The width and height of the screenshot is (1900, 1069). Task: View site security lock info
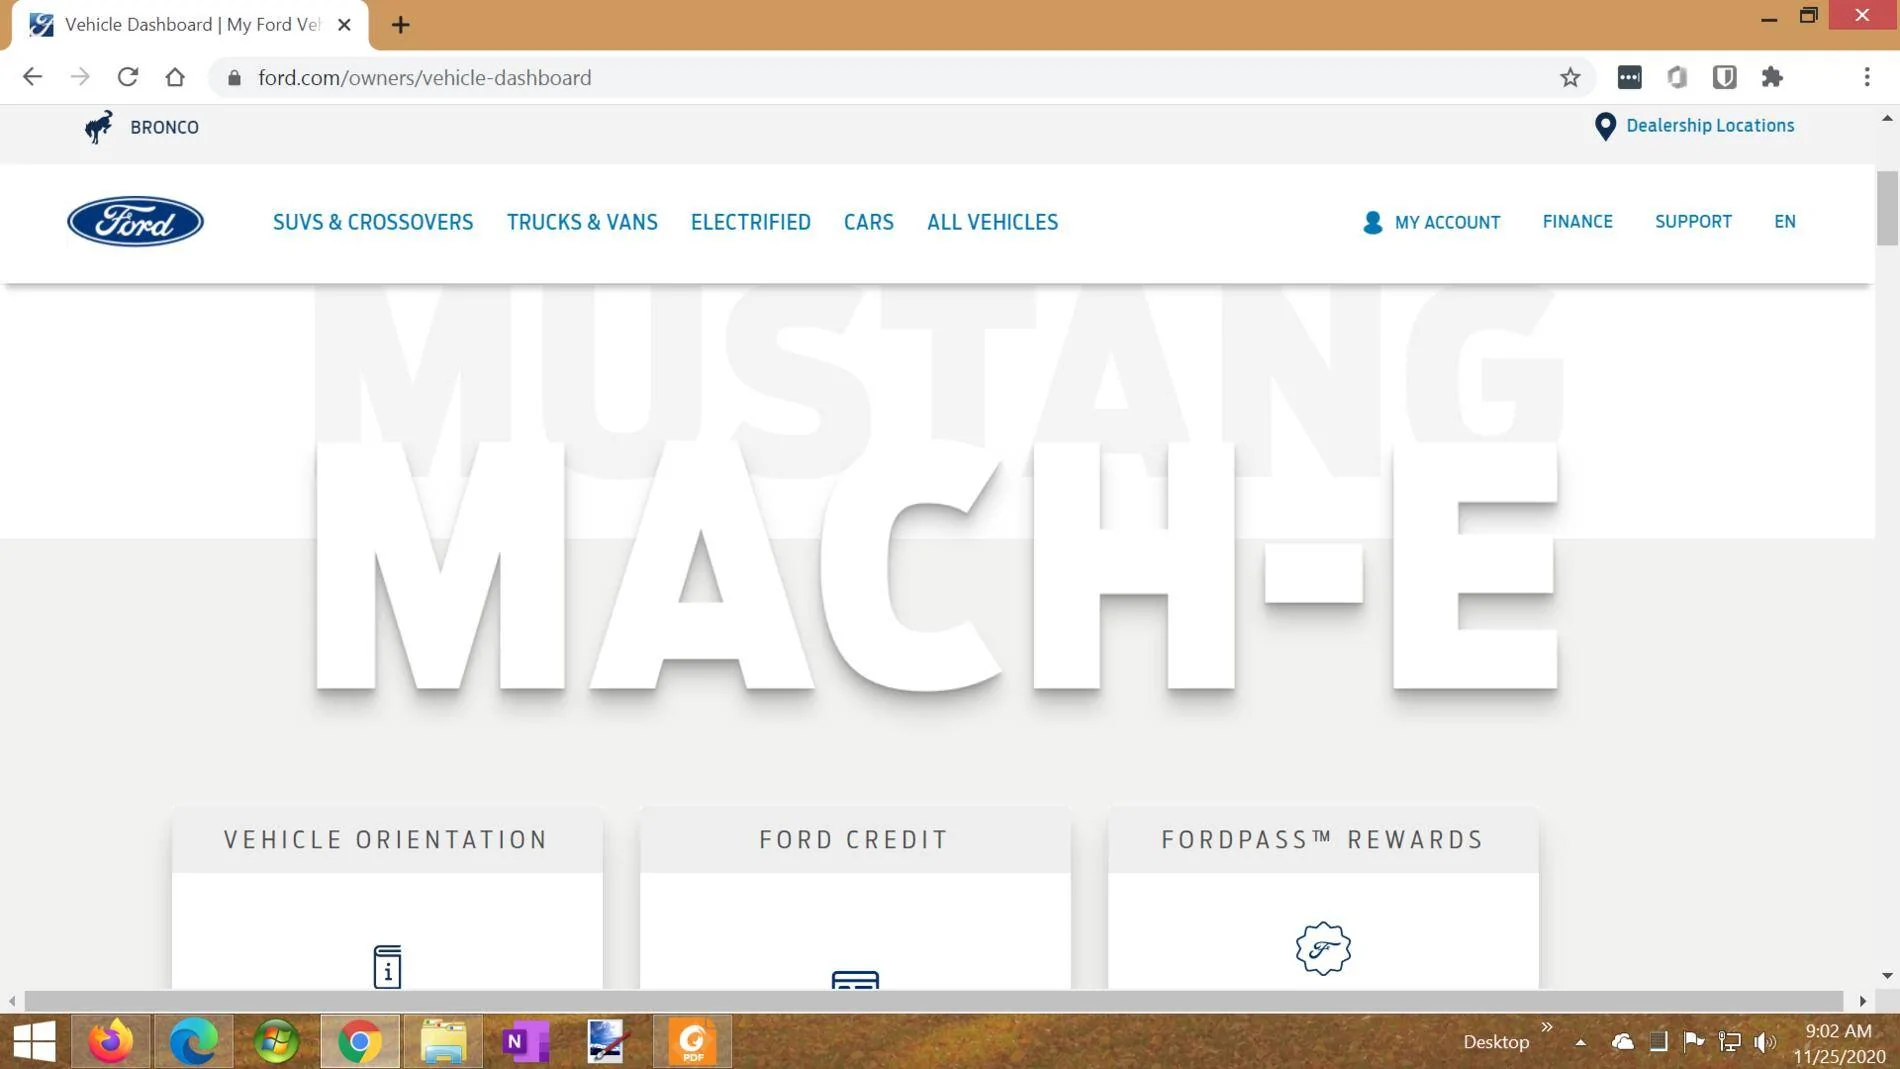[234, 78]
